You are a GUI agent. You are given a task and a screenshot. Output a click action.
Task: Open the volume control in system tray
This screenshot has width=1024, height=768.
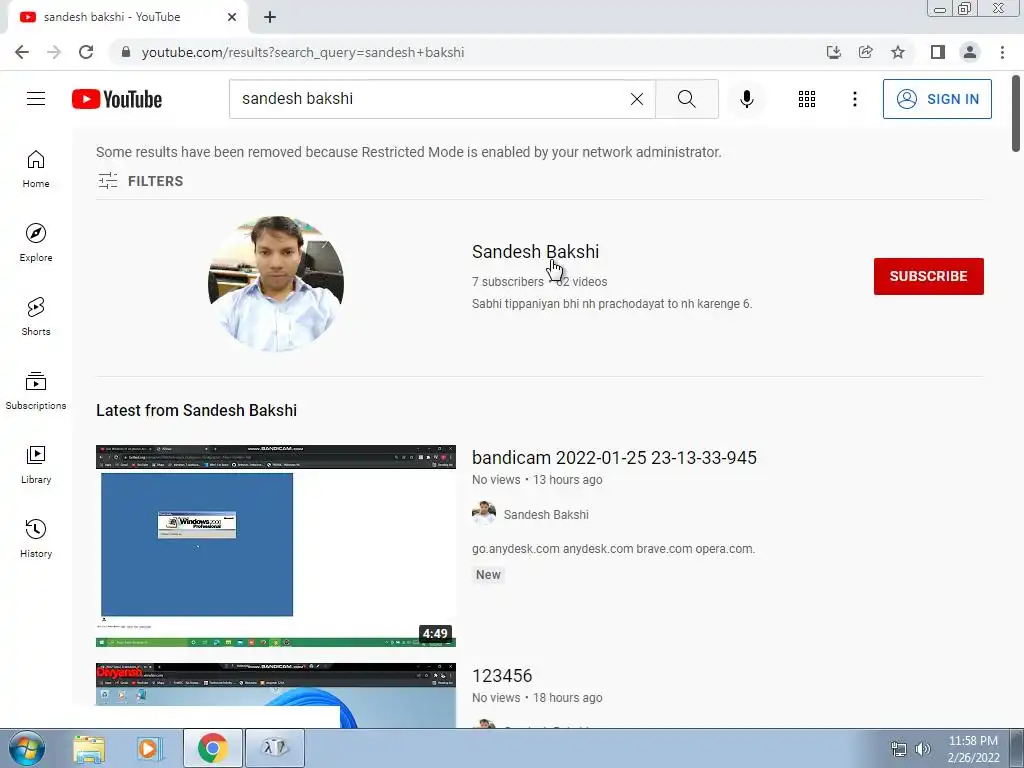[x=922, y=749]
